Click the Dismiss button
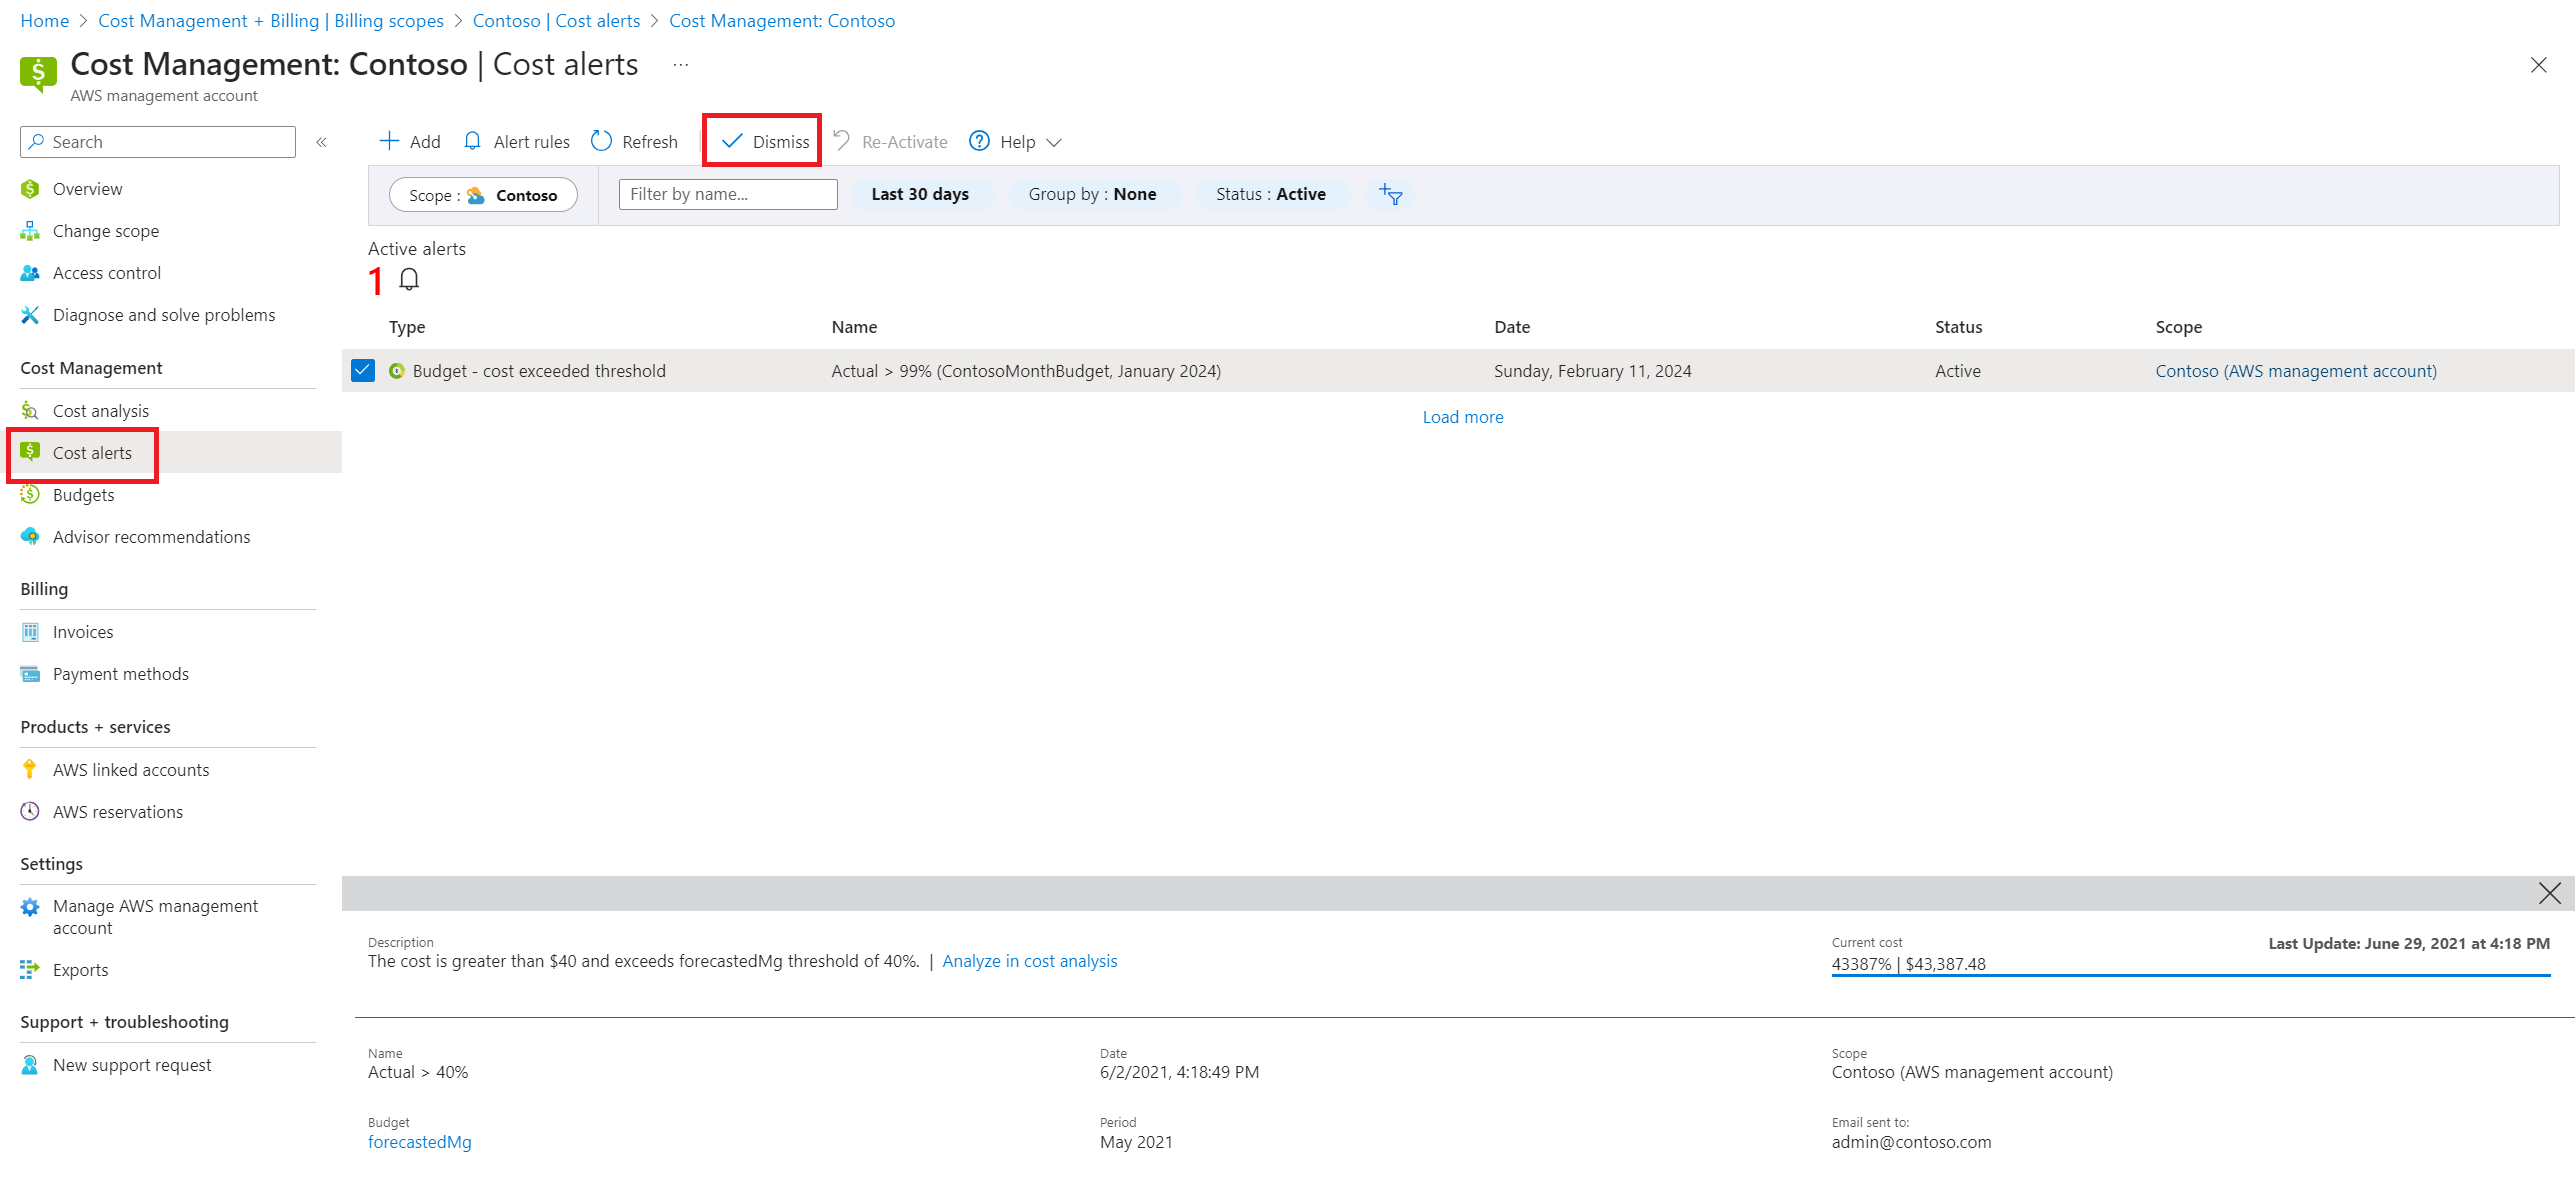The image size is (2575, 1177). coord(765,141)
